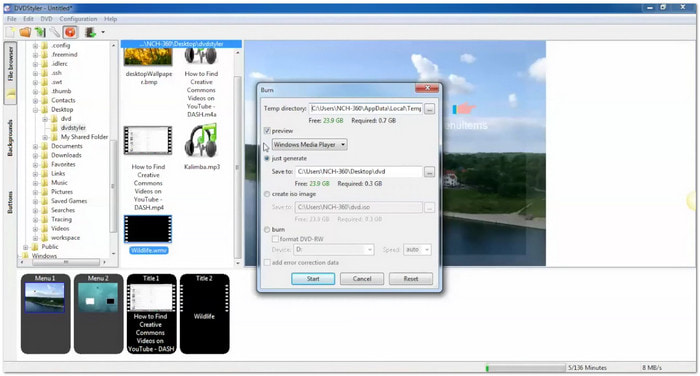Click the .config folder icon
Screen dimensions: 700x376
click(45, 45)
